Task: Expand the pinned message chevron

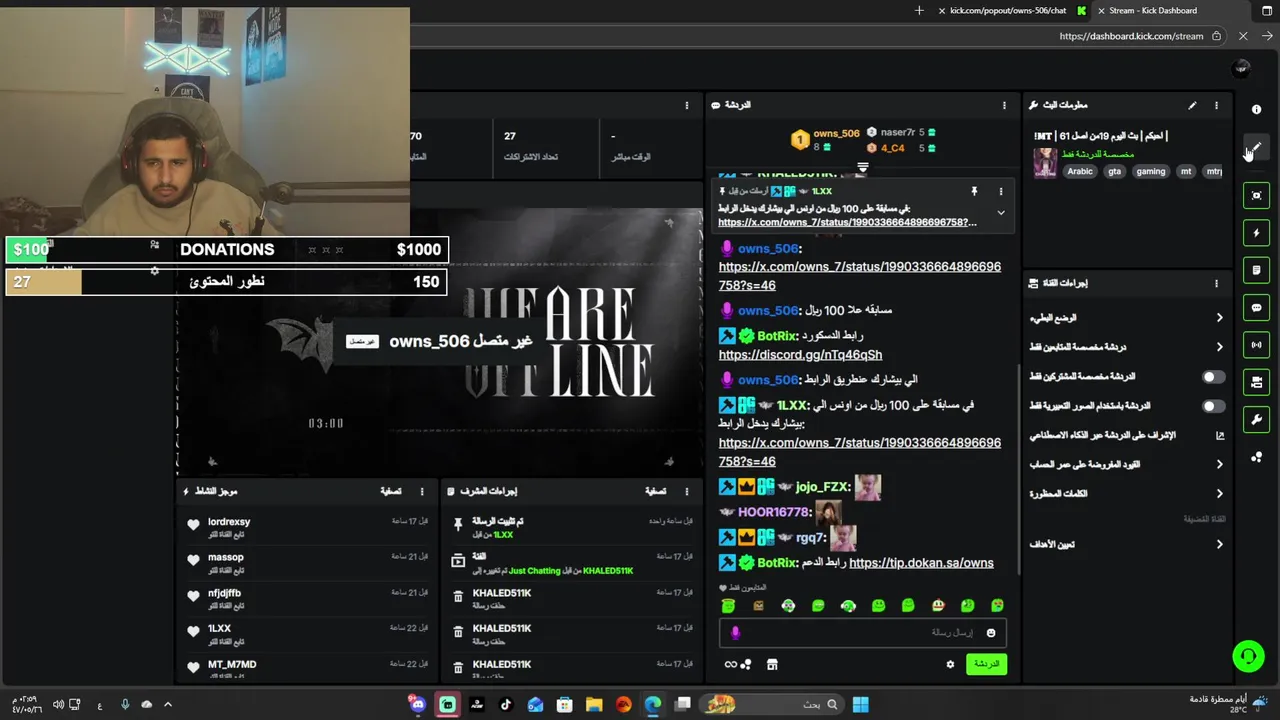Action: pyautogui.click(x=1001, y=212)
